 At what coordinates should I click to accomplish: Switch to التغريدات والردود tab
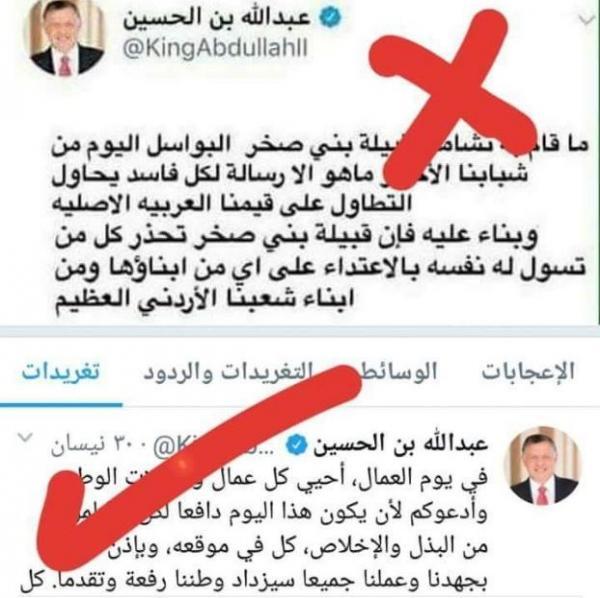pyautogui.click(x=228, y=371)
